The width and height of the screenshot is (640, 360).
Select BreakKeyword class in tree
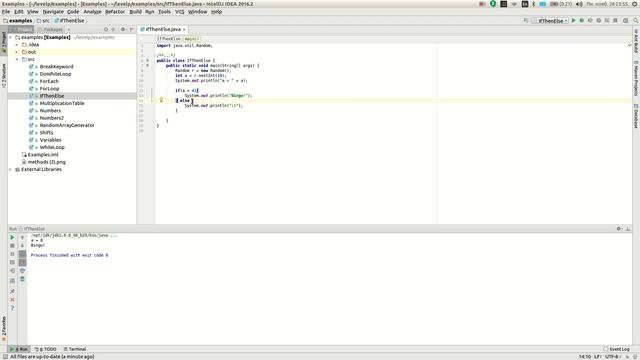(56, 67)
